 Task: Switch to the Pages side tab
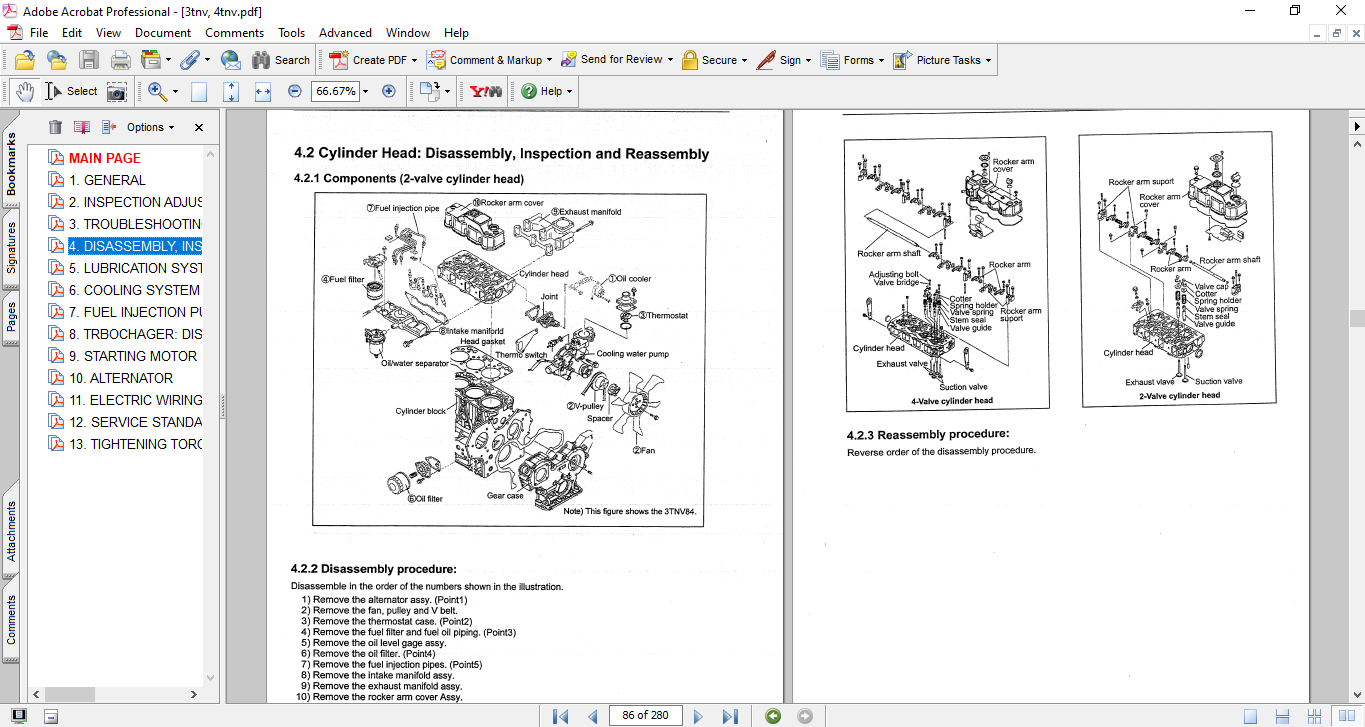tap(11, 316)
